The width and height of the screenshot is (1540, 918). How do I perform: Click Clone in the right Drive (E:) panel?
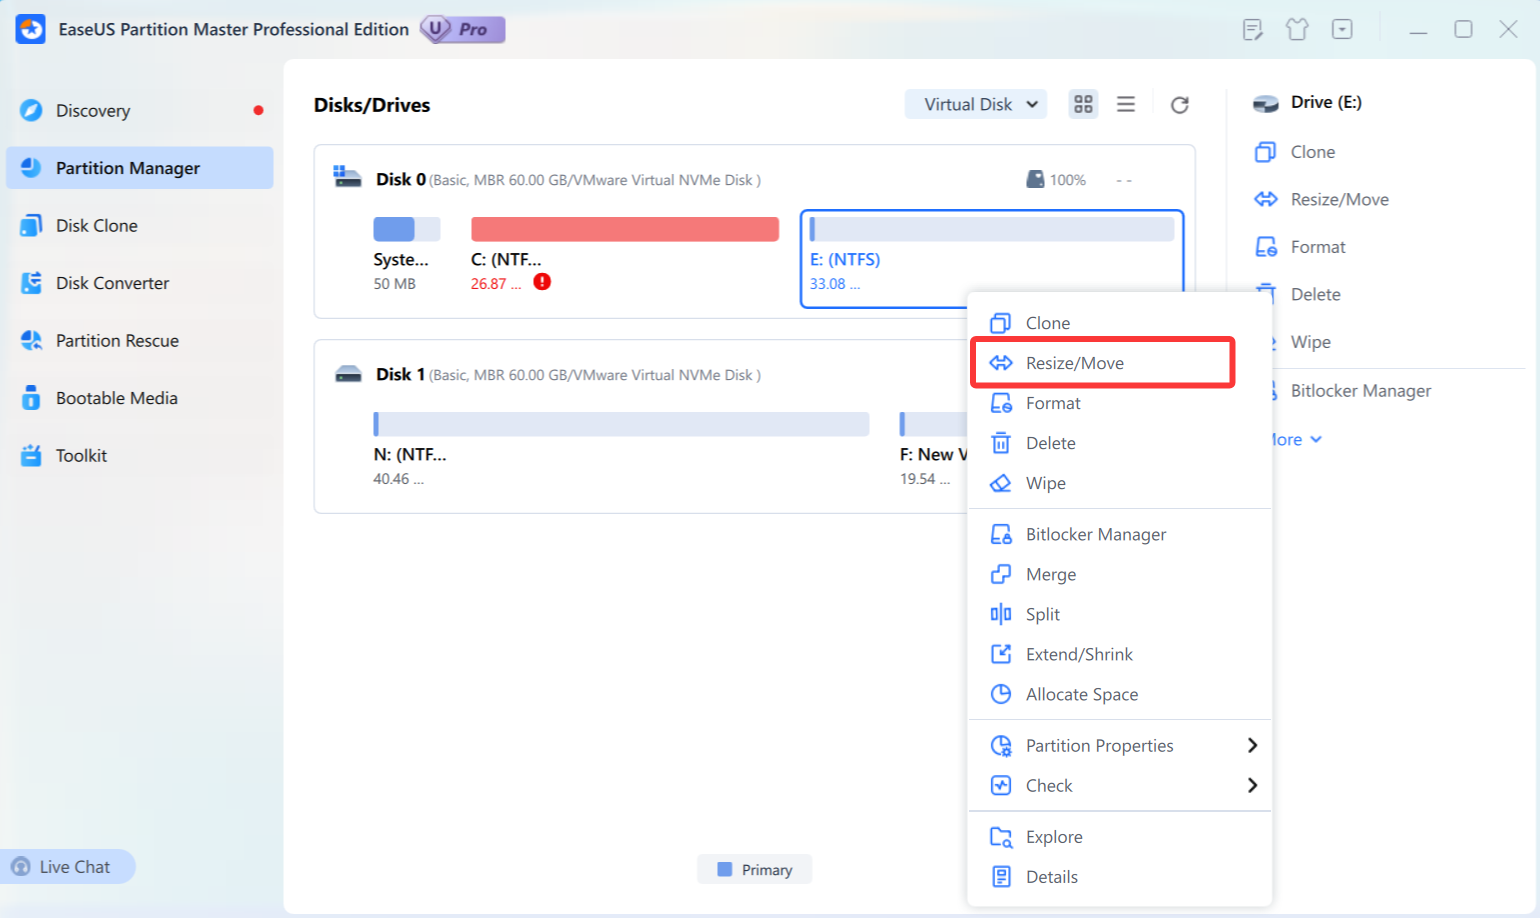coord(1295,152)
